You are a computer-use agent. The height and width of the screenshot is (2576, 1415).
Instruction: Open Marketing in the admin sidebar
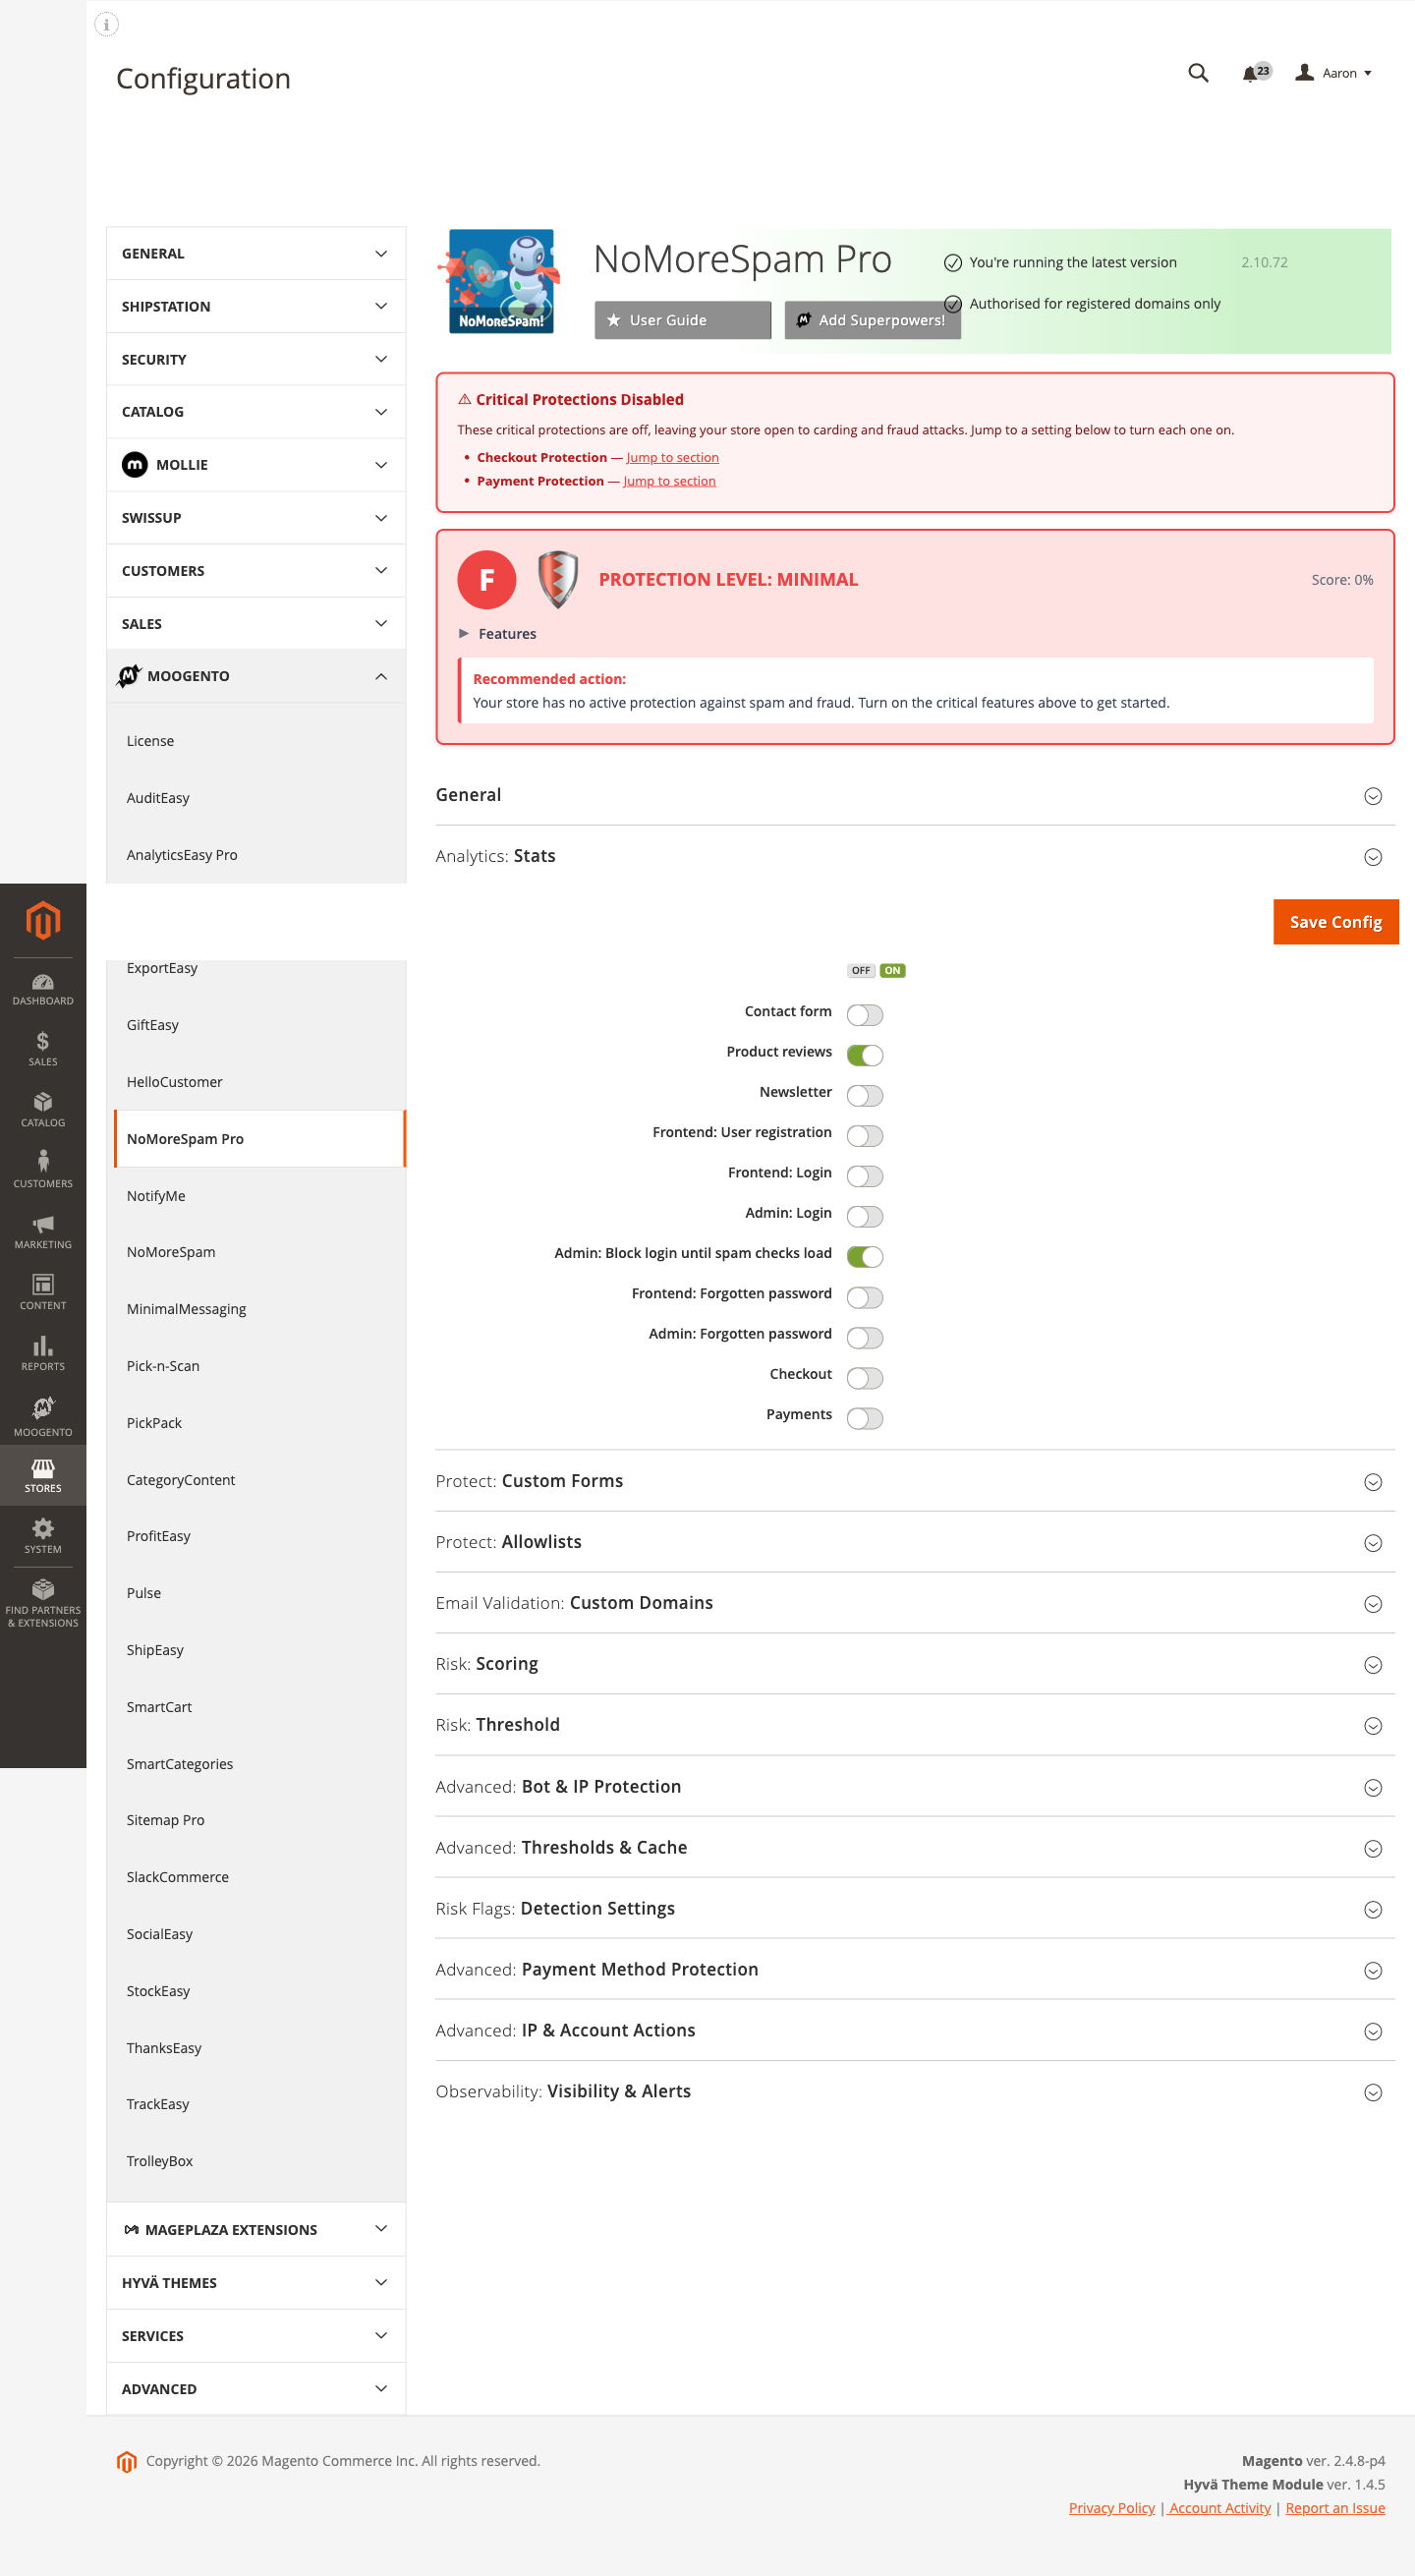coord(43,1232)
